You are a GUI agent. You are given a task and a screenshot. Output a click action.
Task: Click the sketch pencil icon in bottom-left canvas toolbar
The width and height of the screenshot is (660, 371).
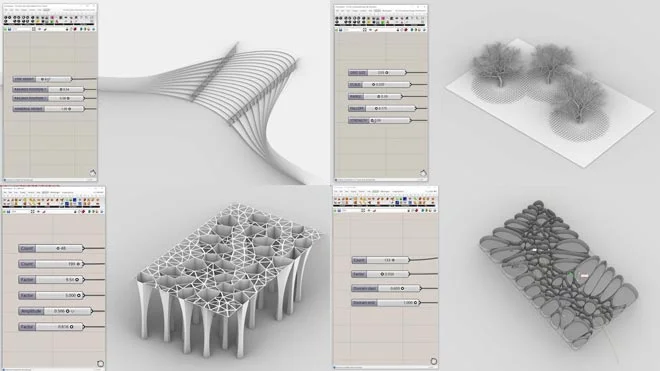[45, 212]
